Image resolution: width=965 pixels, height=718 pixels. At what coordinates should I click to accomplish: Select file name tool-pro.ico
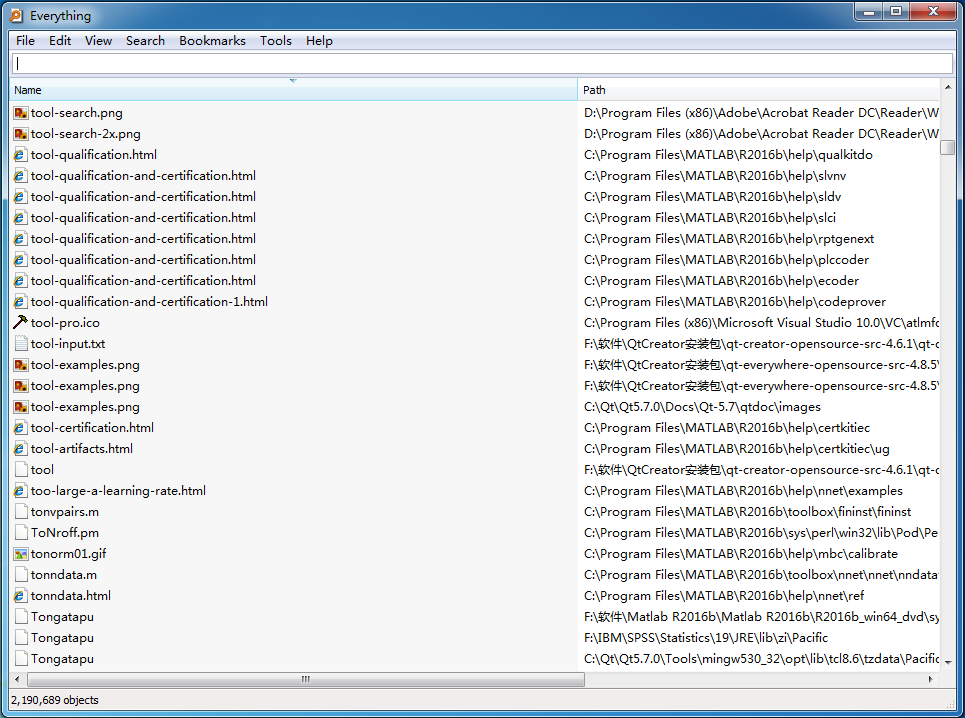pyautogui.click(x=65, y=322)
